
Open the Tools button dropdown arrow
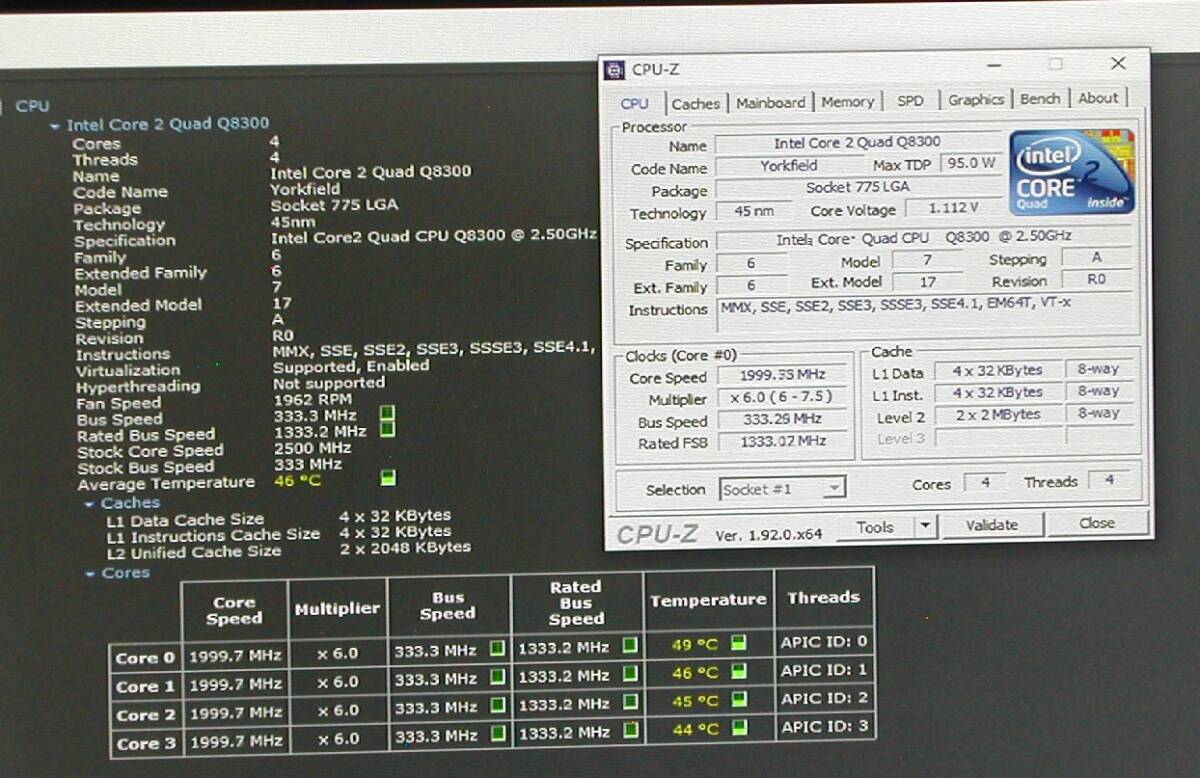[925, 525]
